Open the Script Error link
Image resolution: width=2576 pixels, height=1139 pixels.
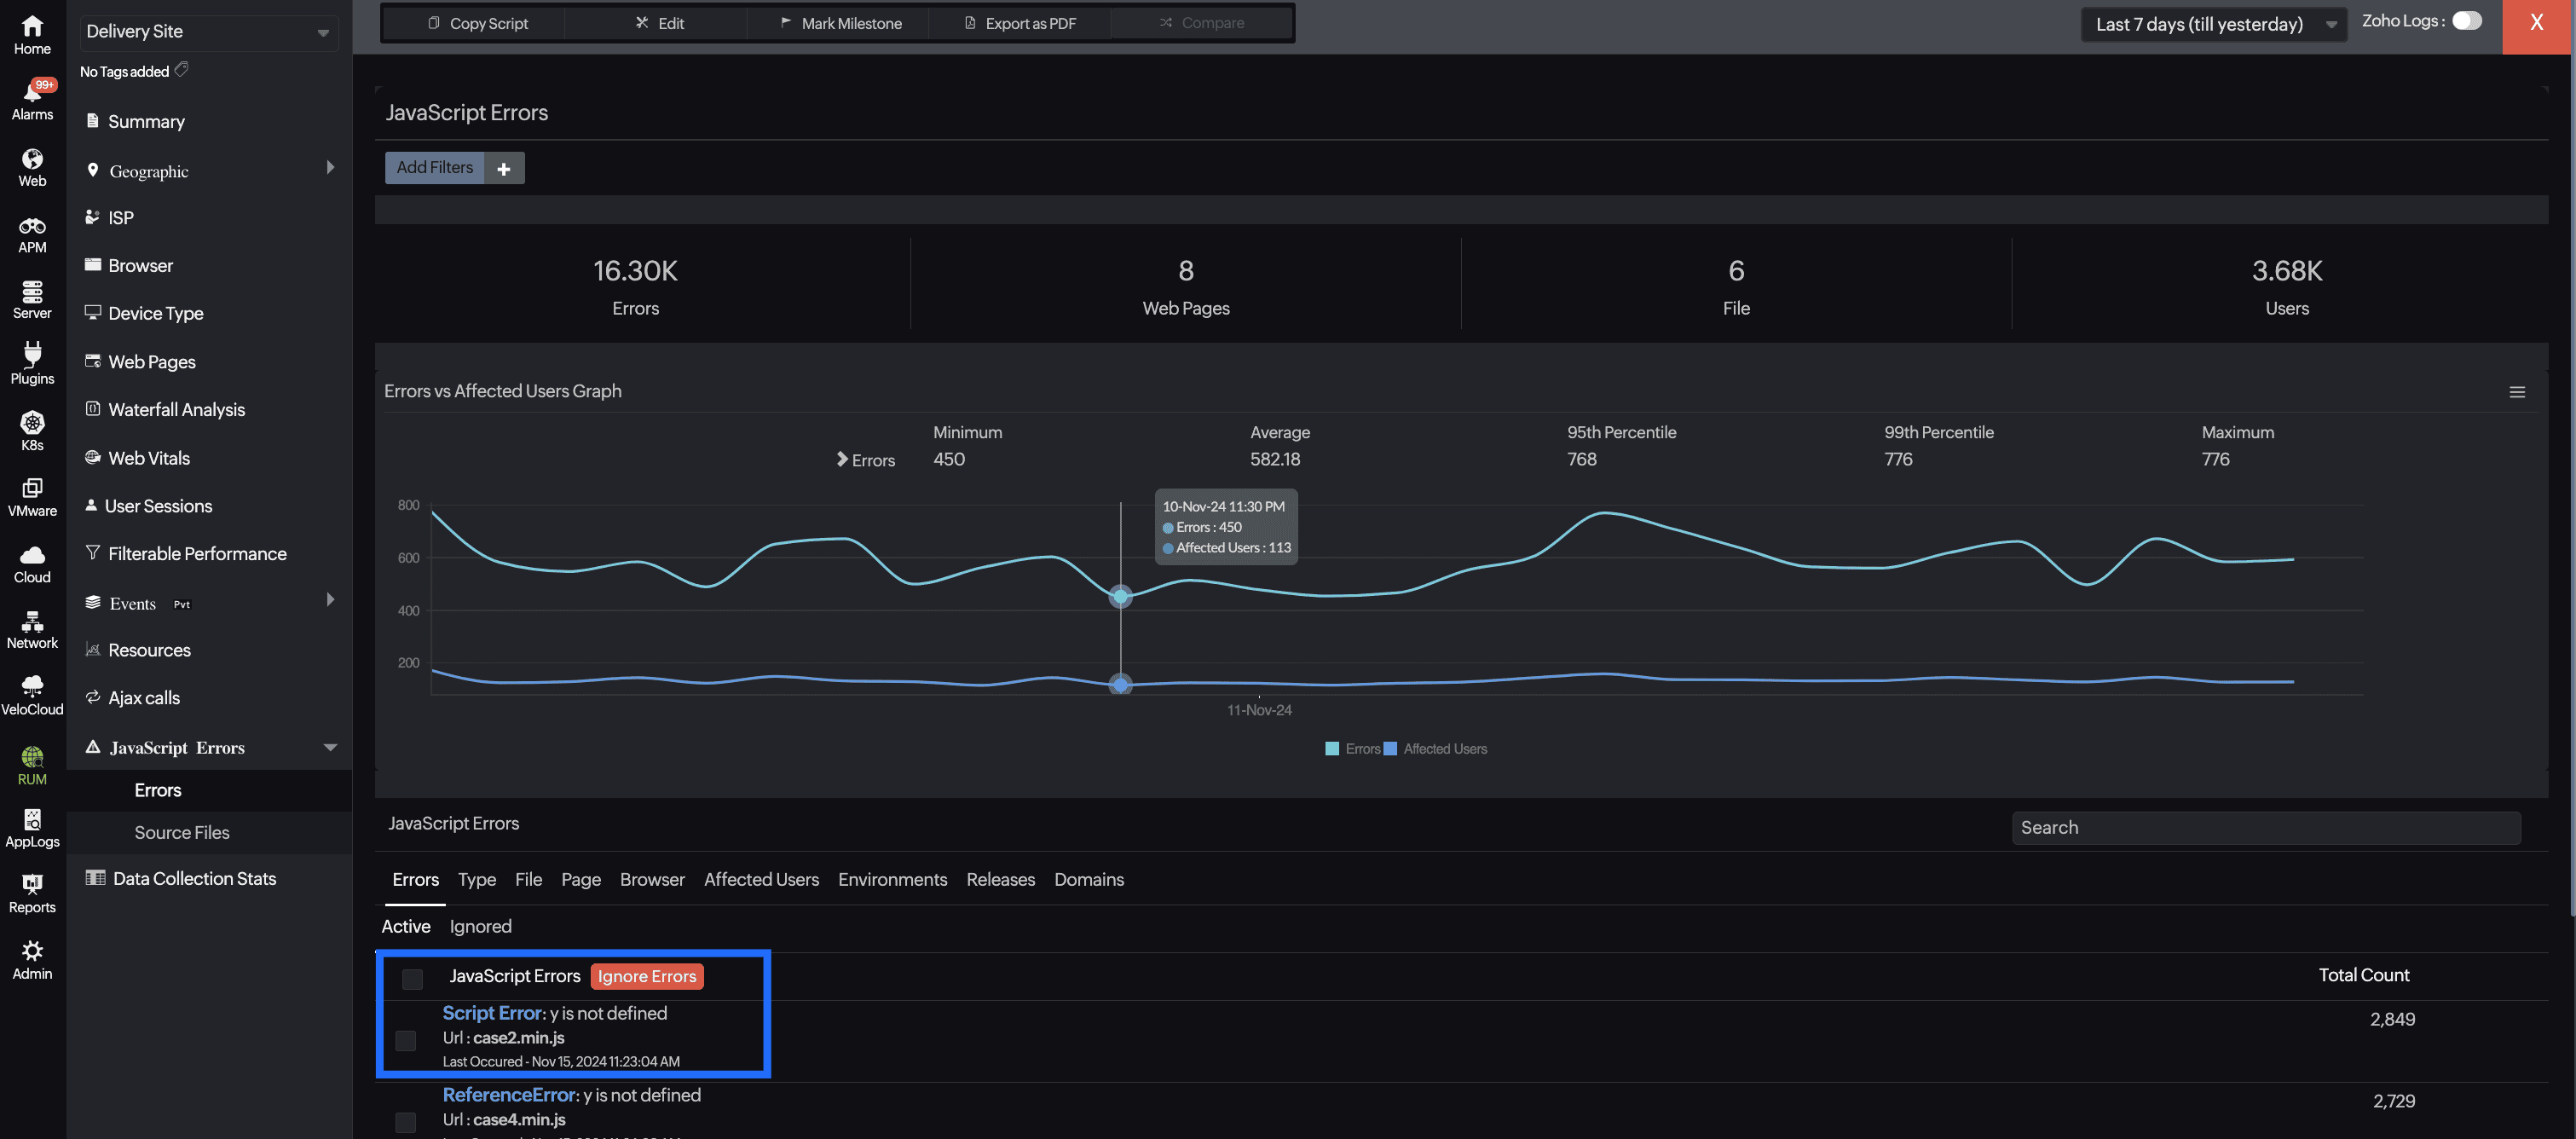[492, 1013]
